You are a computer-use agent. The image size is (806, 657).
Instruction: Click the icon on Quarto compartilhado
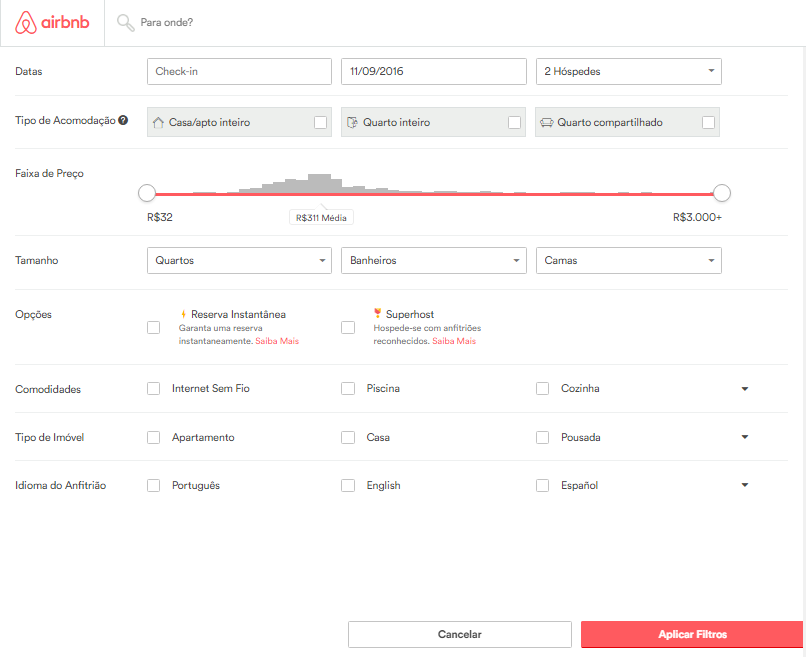(x=546, y=120)
